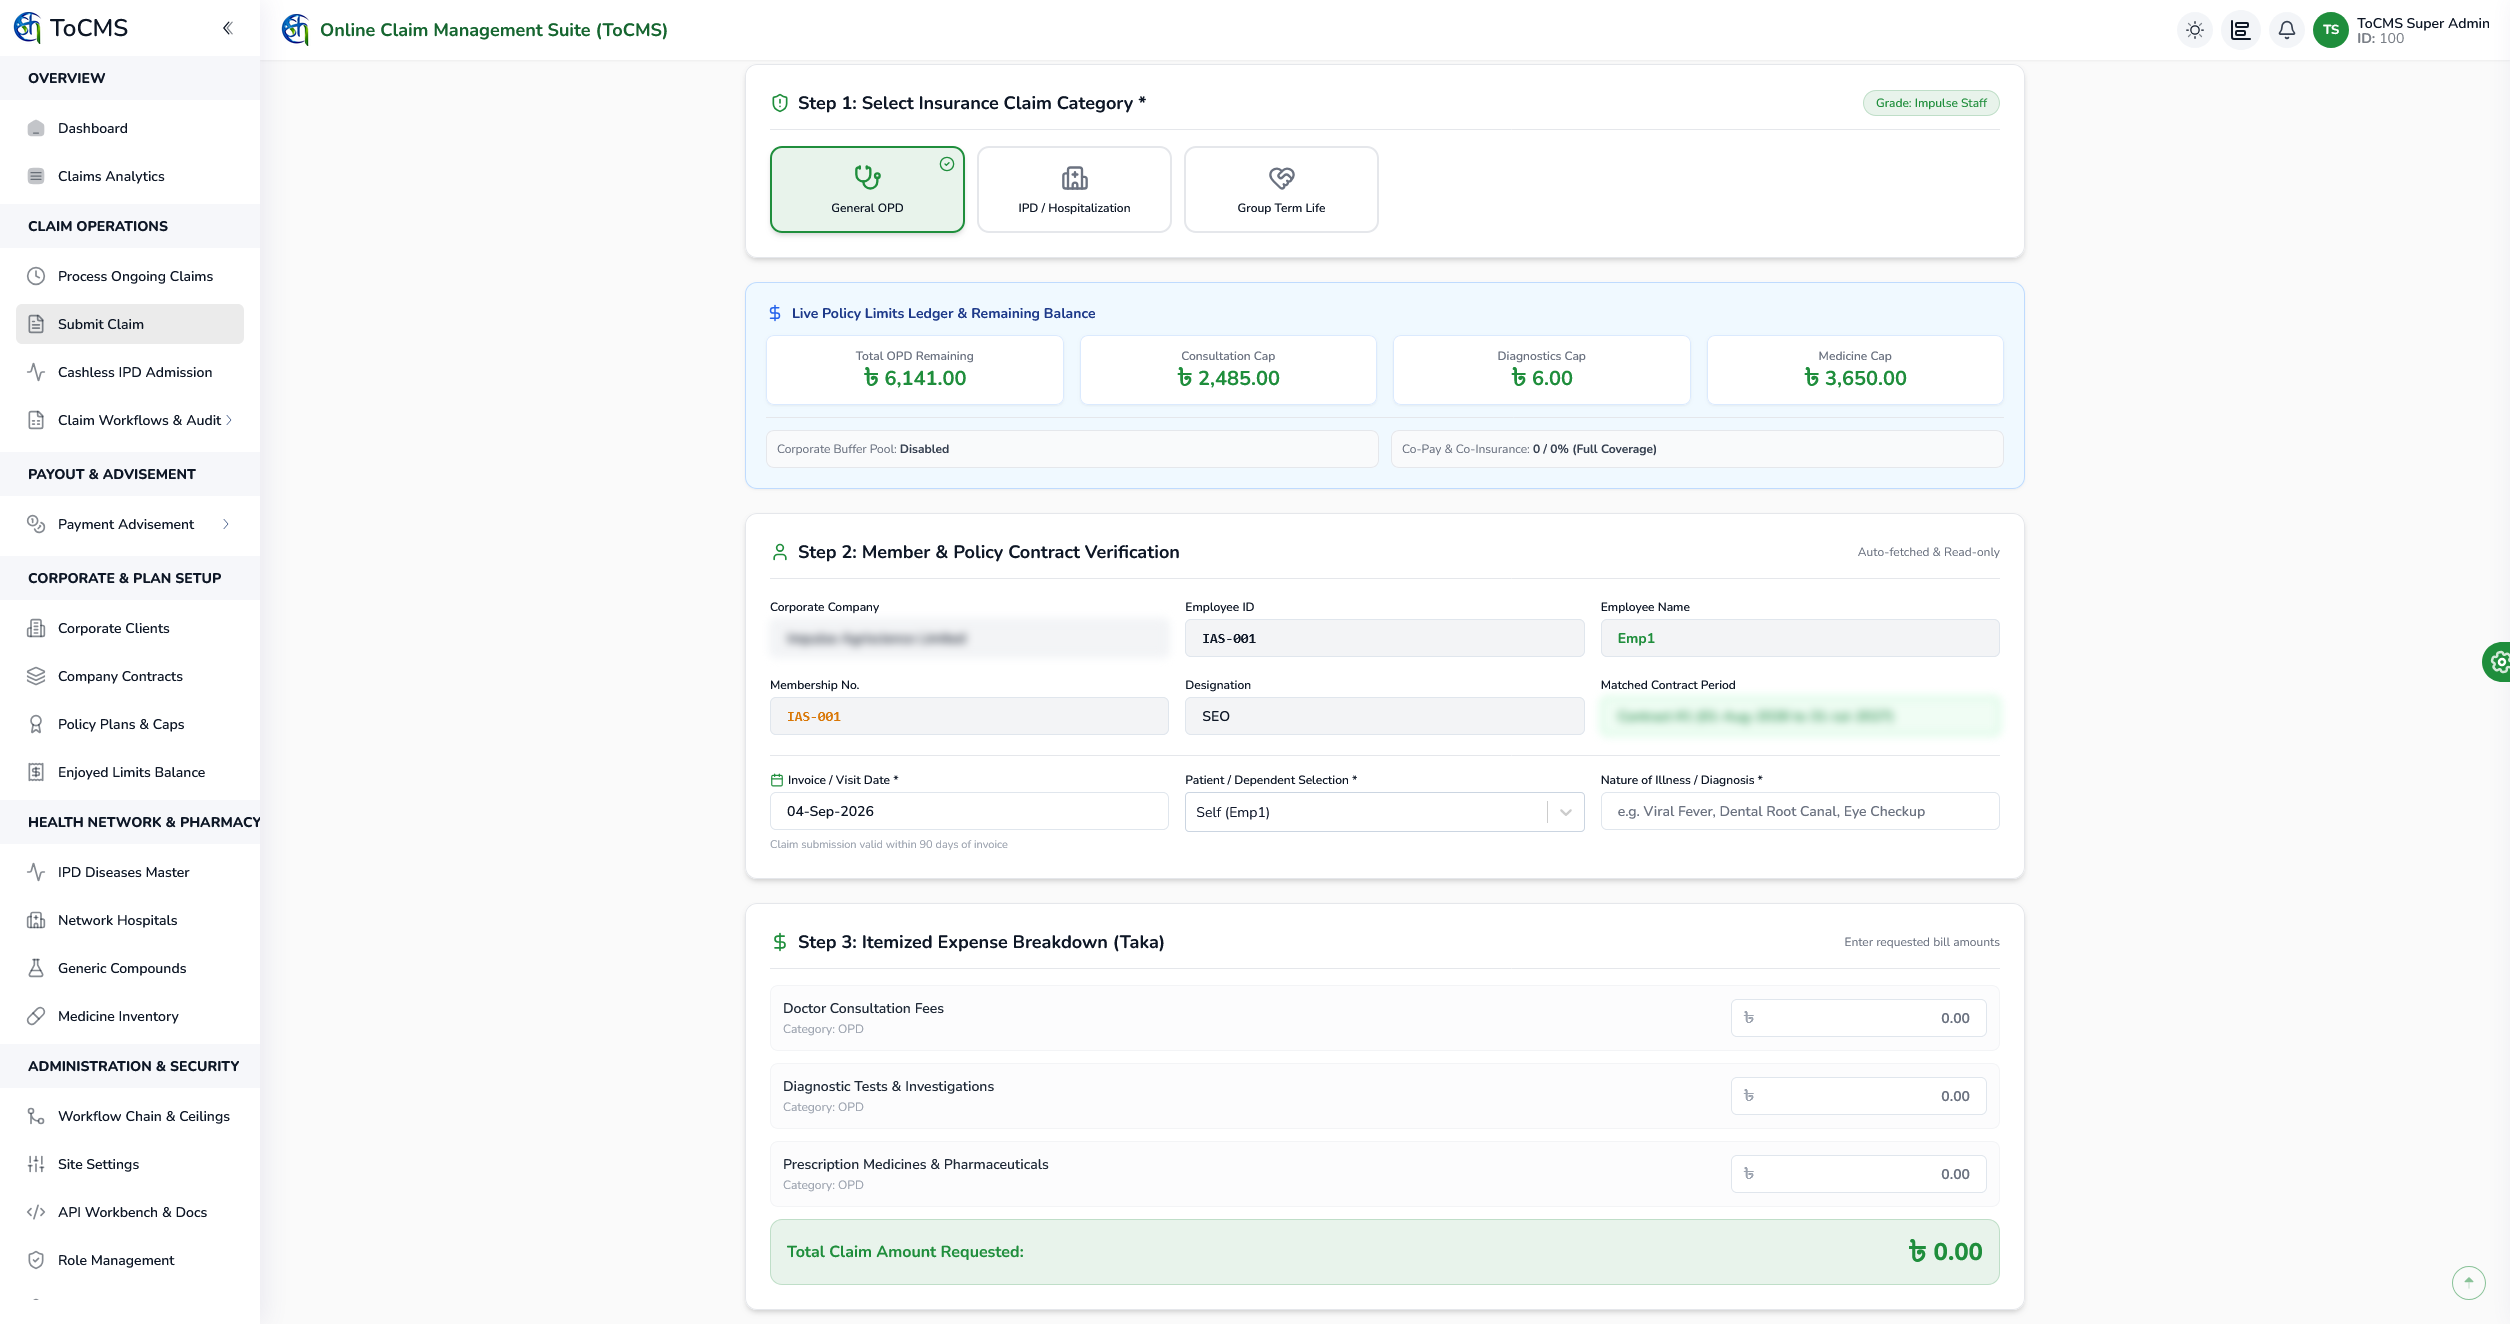The image size is (2510, 1324).
Task: Click Cashless IPD Admission pulse icon
Action: point(36,372)
